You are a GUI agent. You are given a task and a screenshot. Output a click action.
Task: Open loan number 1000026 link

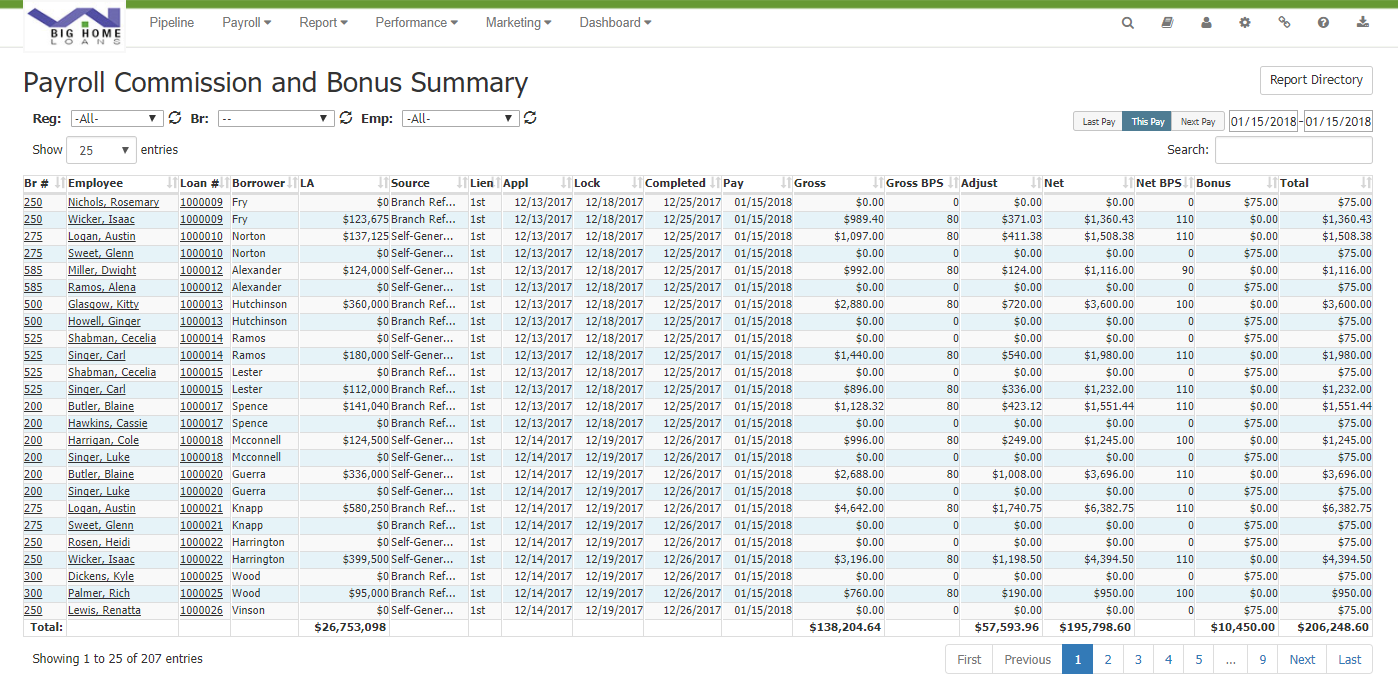[x=201, y=611]
